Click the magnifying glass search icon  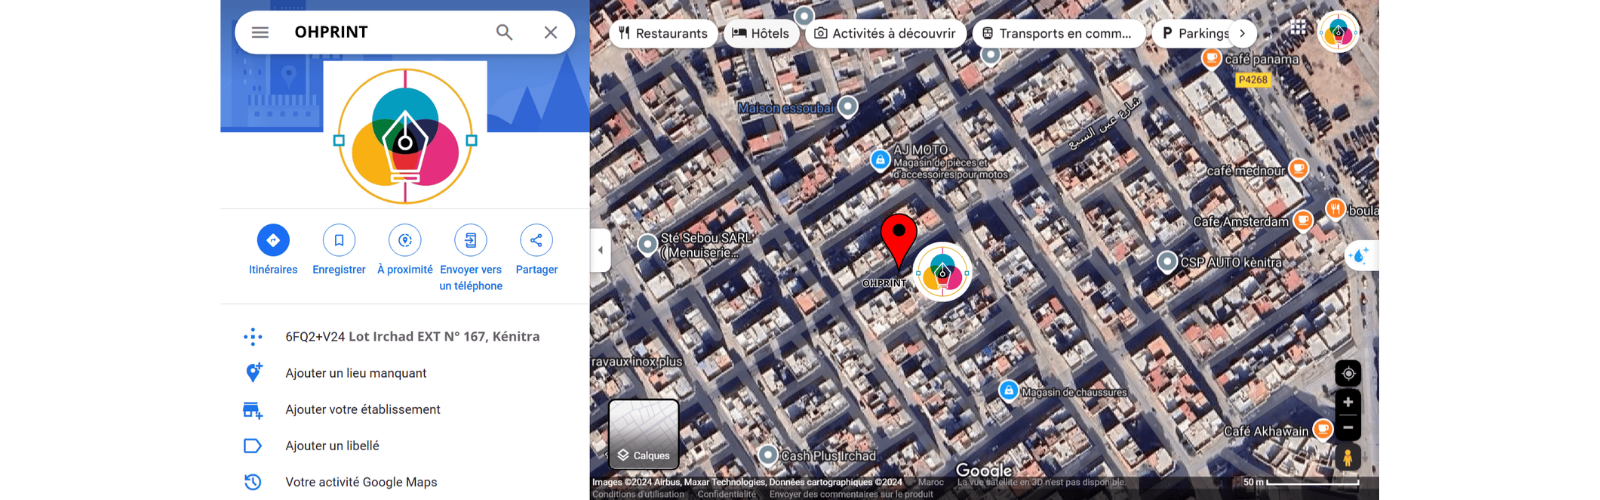[x=504, y=32]
